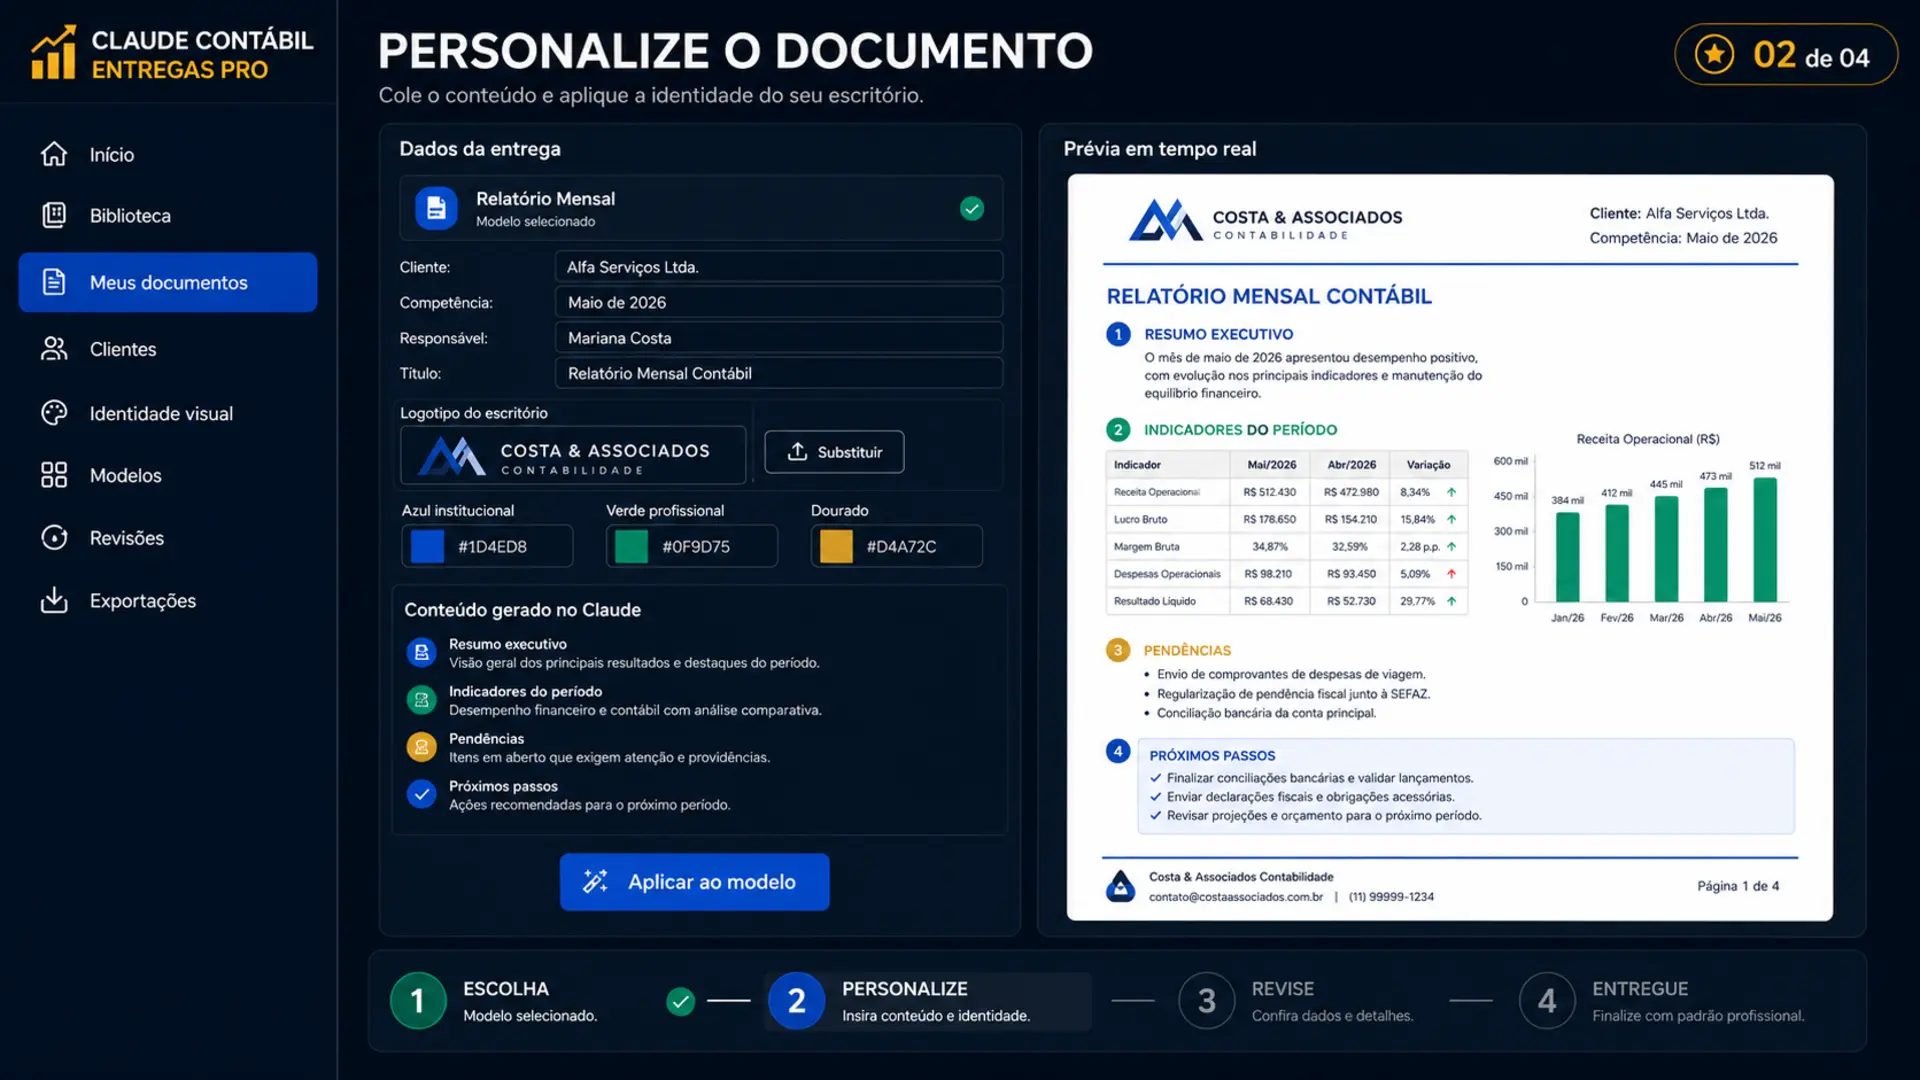This screenshot has height=1080, width=1920.
Task: Select the Meus documentos document icon
Action: click(54, 282)
